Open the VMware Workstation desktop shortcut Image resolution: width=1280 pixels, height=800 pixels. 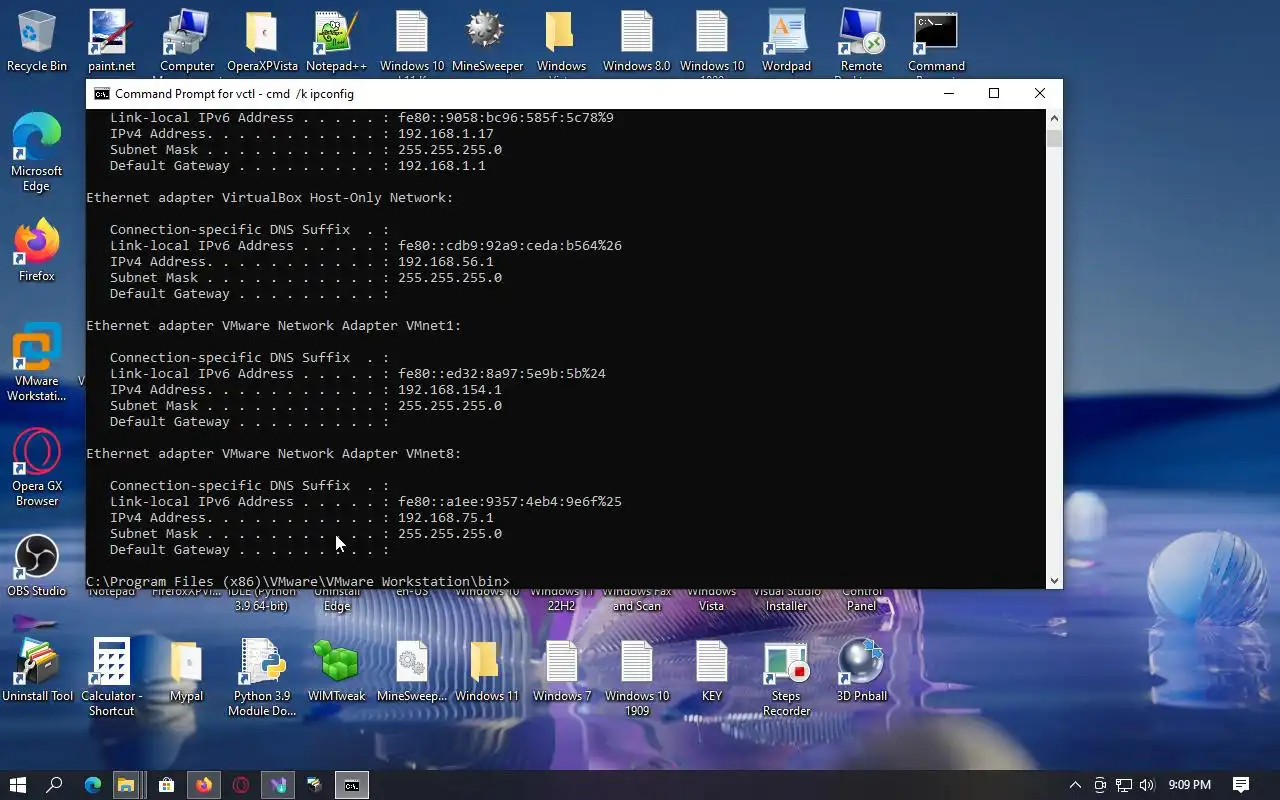tap(37, 363)
